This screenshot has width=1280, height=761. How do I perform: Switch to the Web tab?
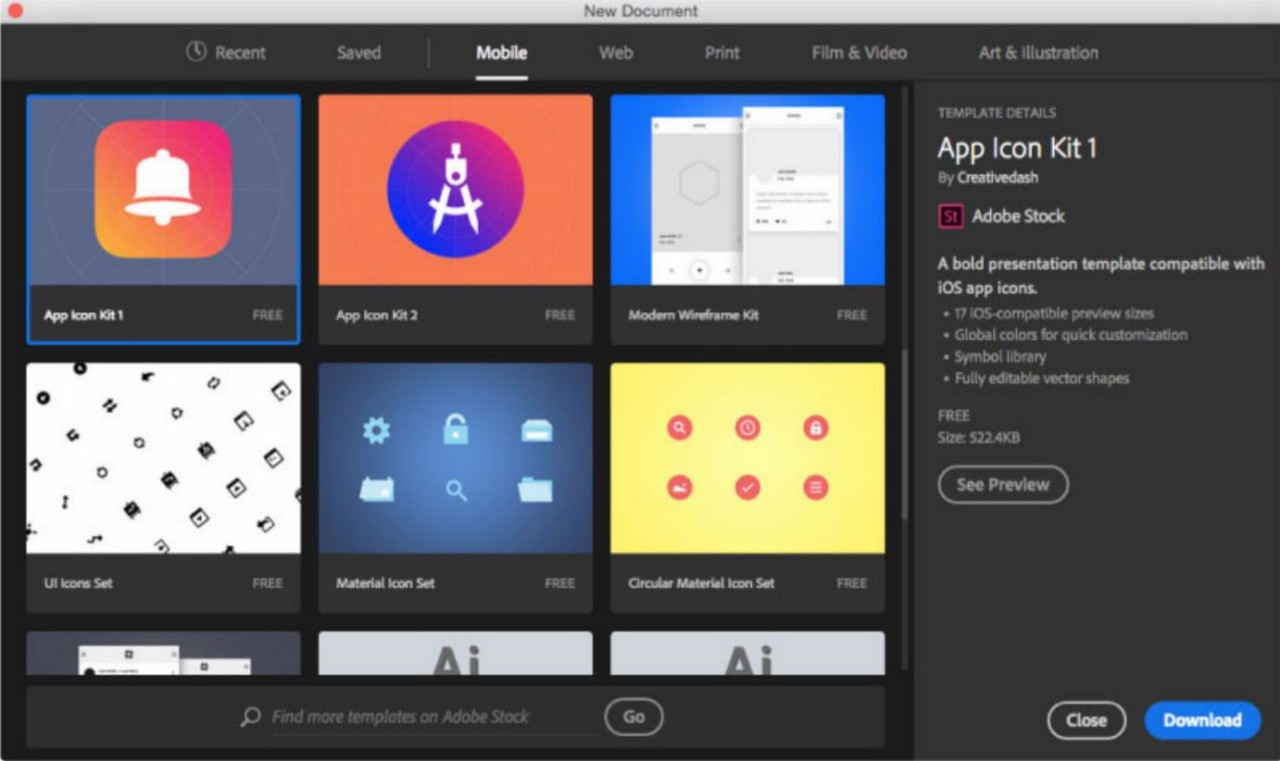616,53
